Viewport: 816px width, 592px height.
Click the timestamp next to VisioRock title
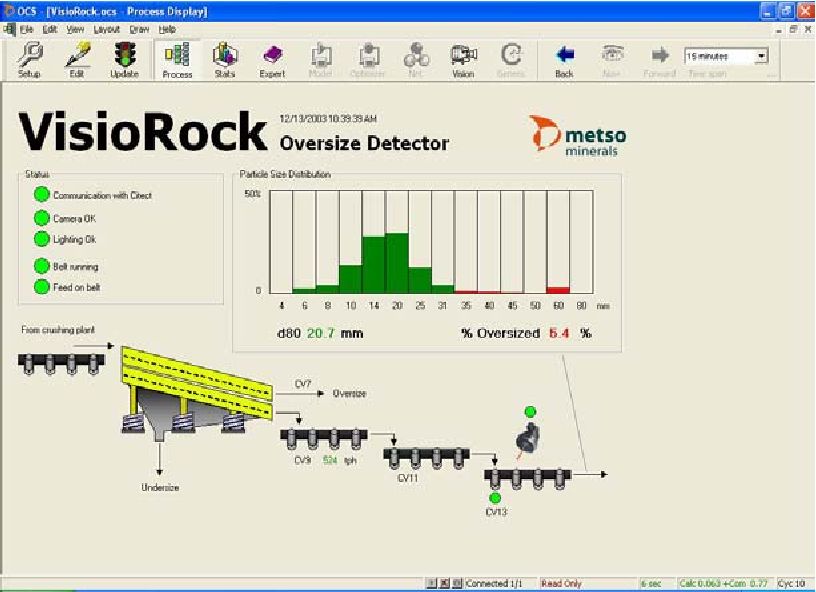(x=328, y=119)
